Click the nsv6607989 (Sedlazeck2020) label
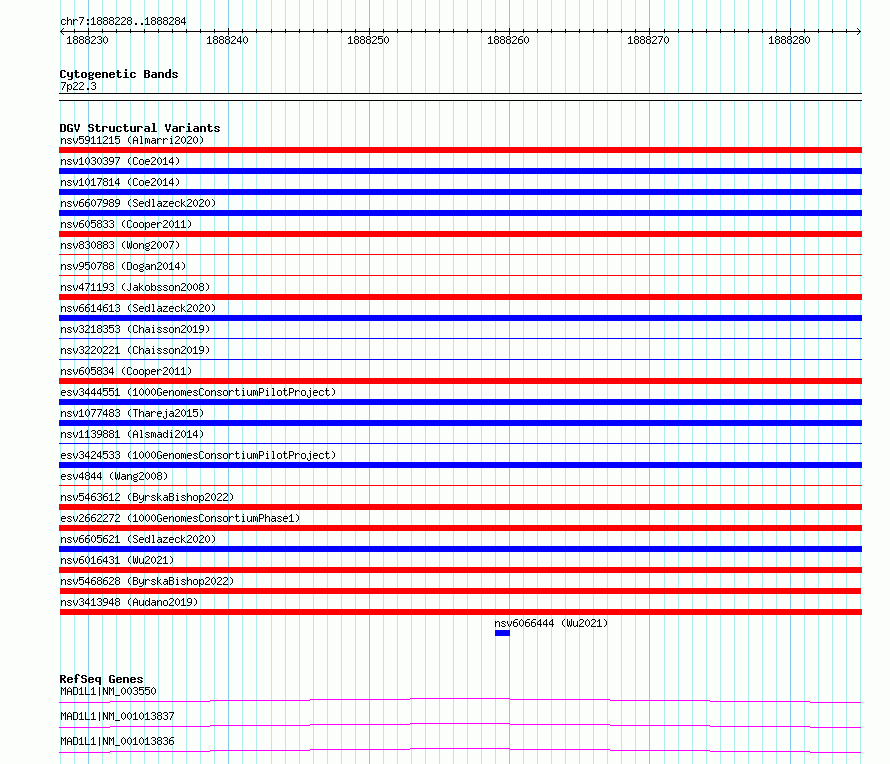Image resolution: width=890 pixels, height=764 pixels. [x=138, y=203]
